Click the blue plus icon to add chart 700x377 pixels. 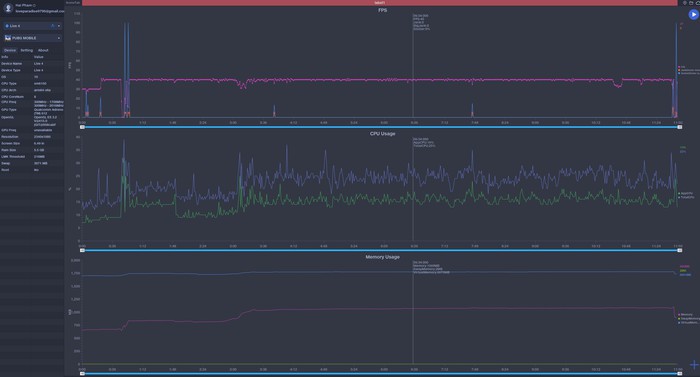coord(694,365)
